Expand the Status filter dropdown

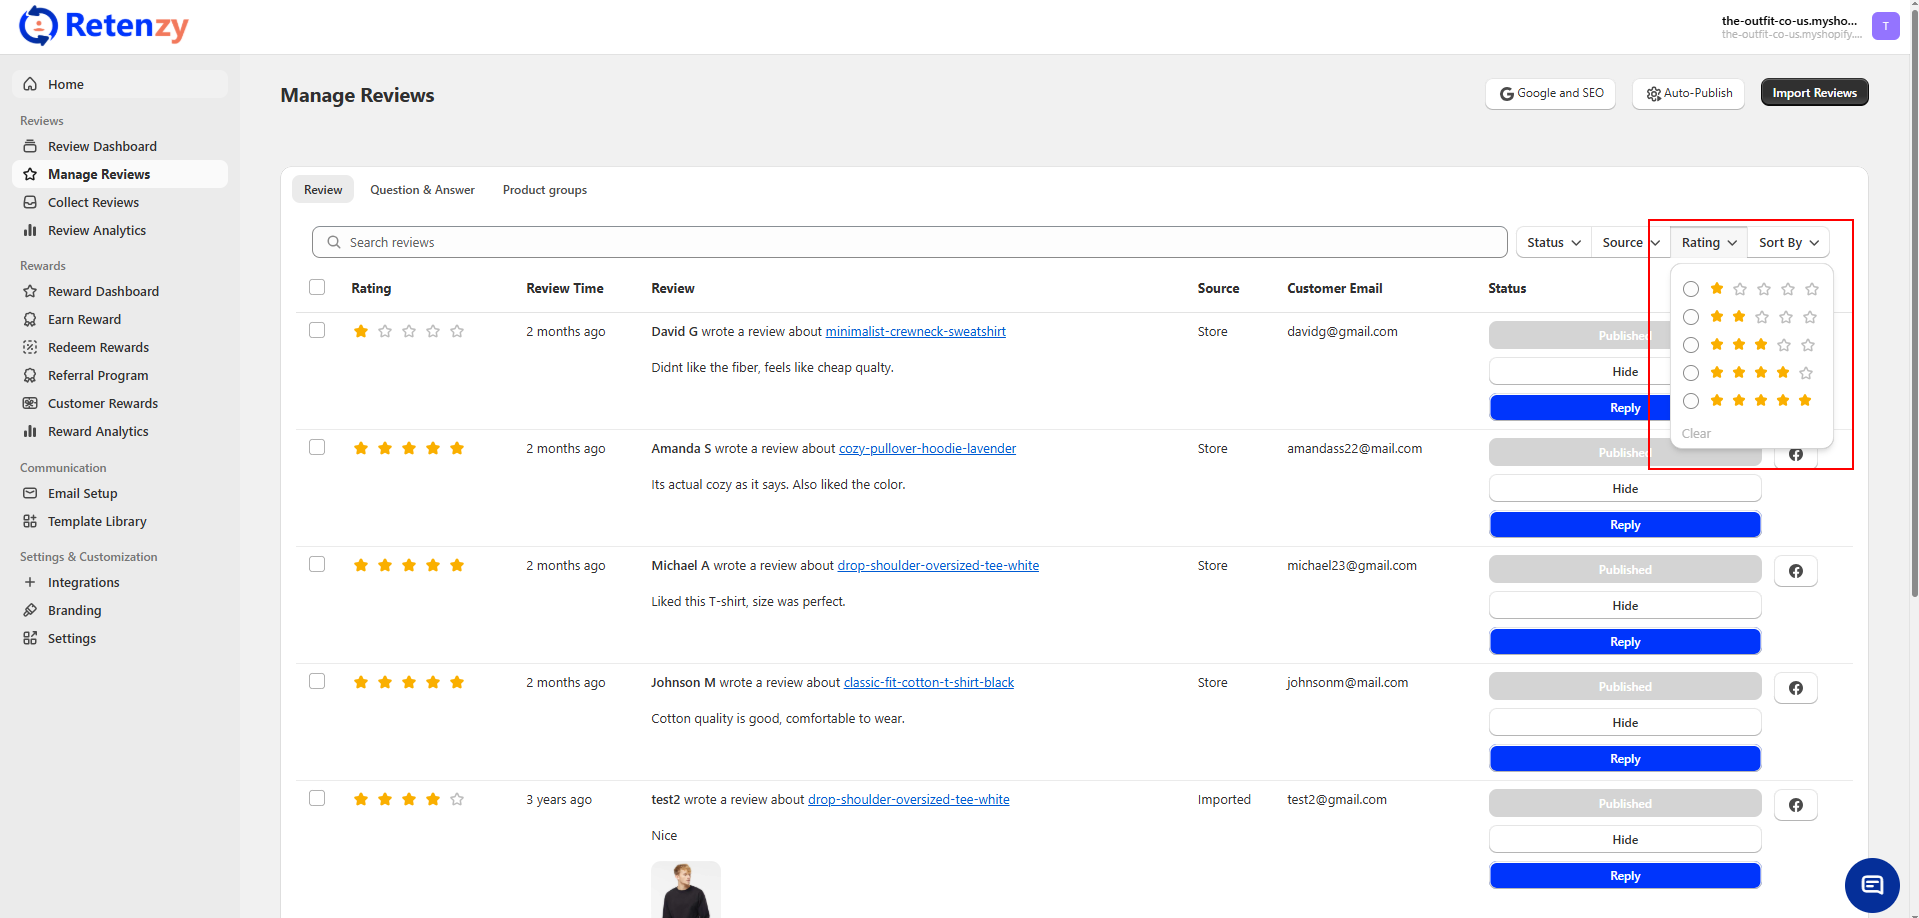coord(1553,242)
